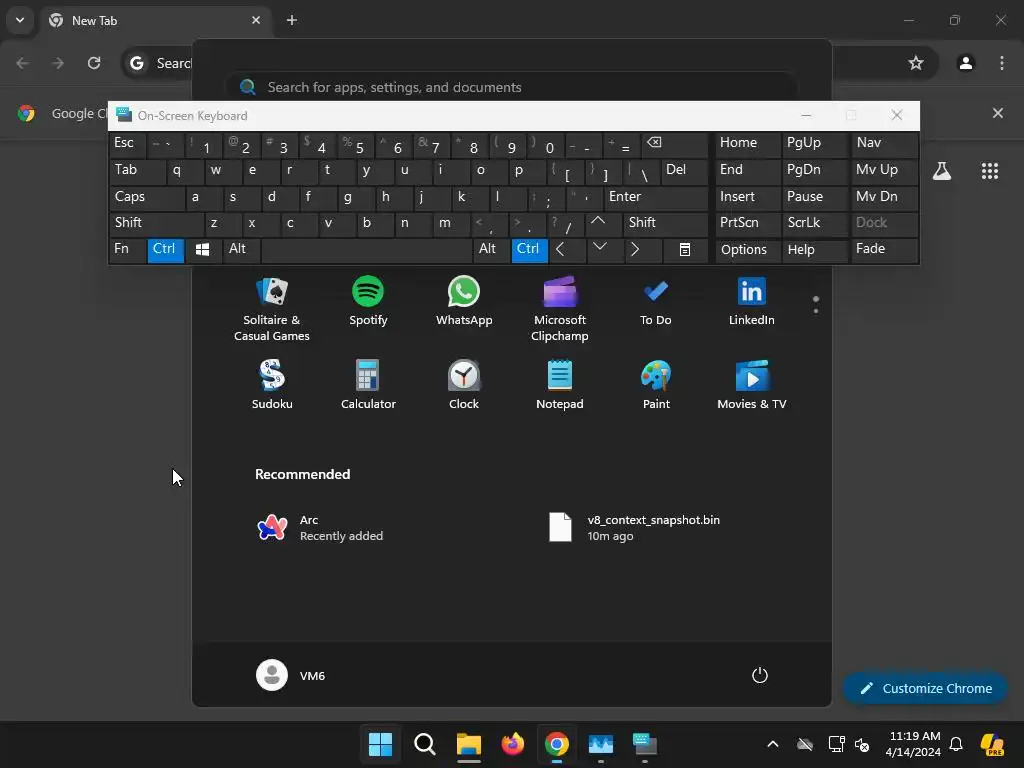The image size is (1024, 768).
Task: Click the Fade key on keyboard
Action: click(x=884, y=250)
